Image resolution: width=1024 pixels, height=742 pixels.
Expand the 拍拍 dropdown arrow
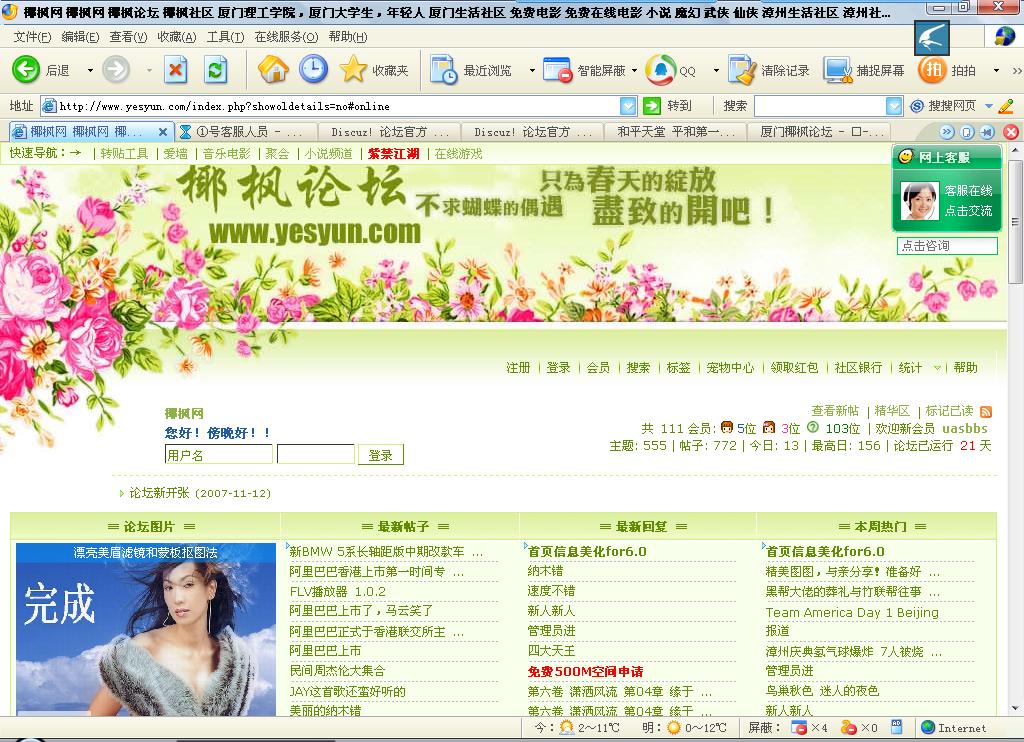[x=996, y=70]
